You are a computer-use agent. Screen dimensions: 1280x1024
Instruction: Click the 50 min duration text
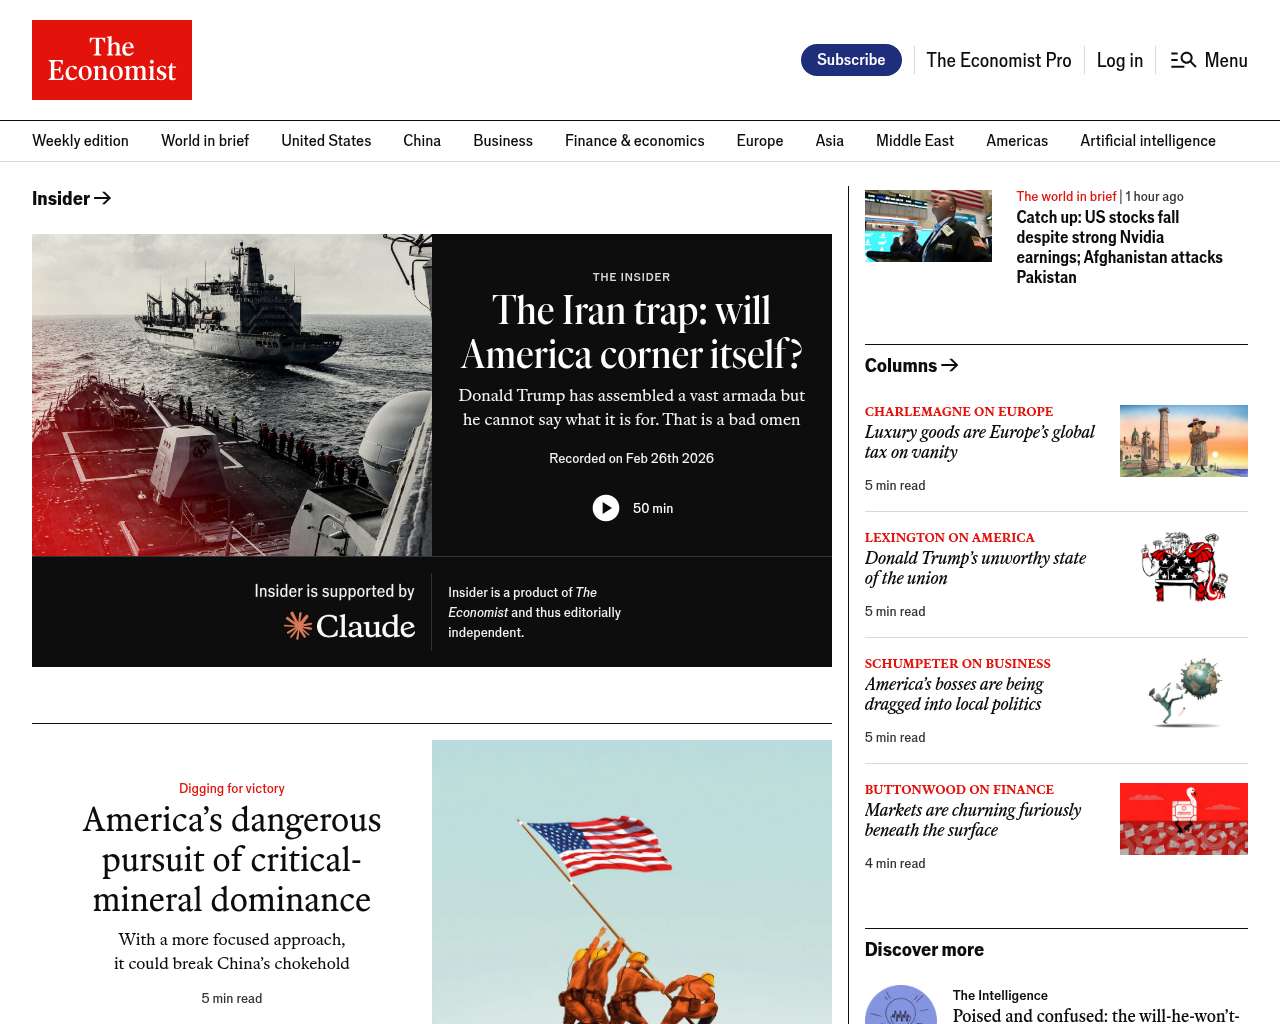click(x=653, y=509)
